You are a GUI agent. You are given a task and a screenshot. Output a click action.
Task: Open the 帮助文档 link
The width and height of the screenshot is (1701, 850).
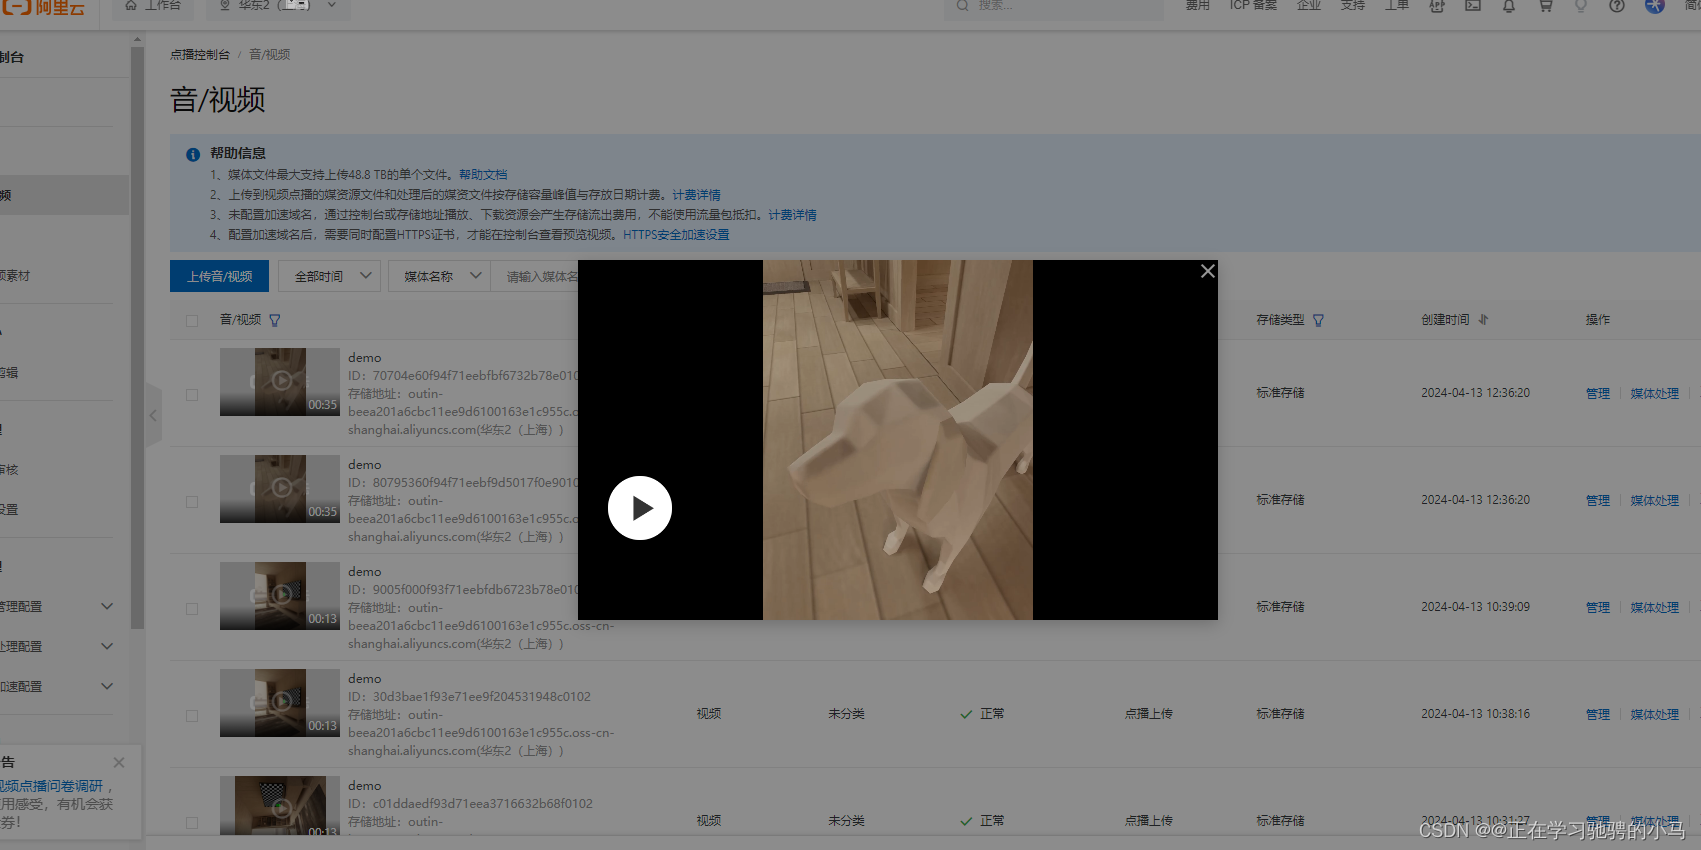point(483,175)
